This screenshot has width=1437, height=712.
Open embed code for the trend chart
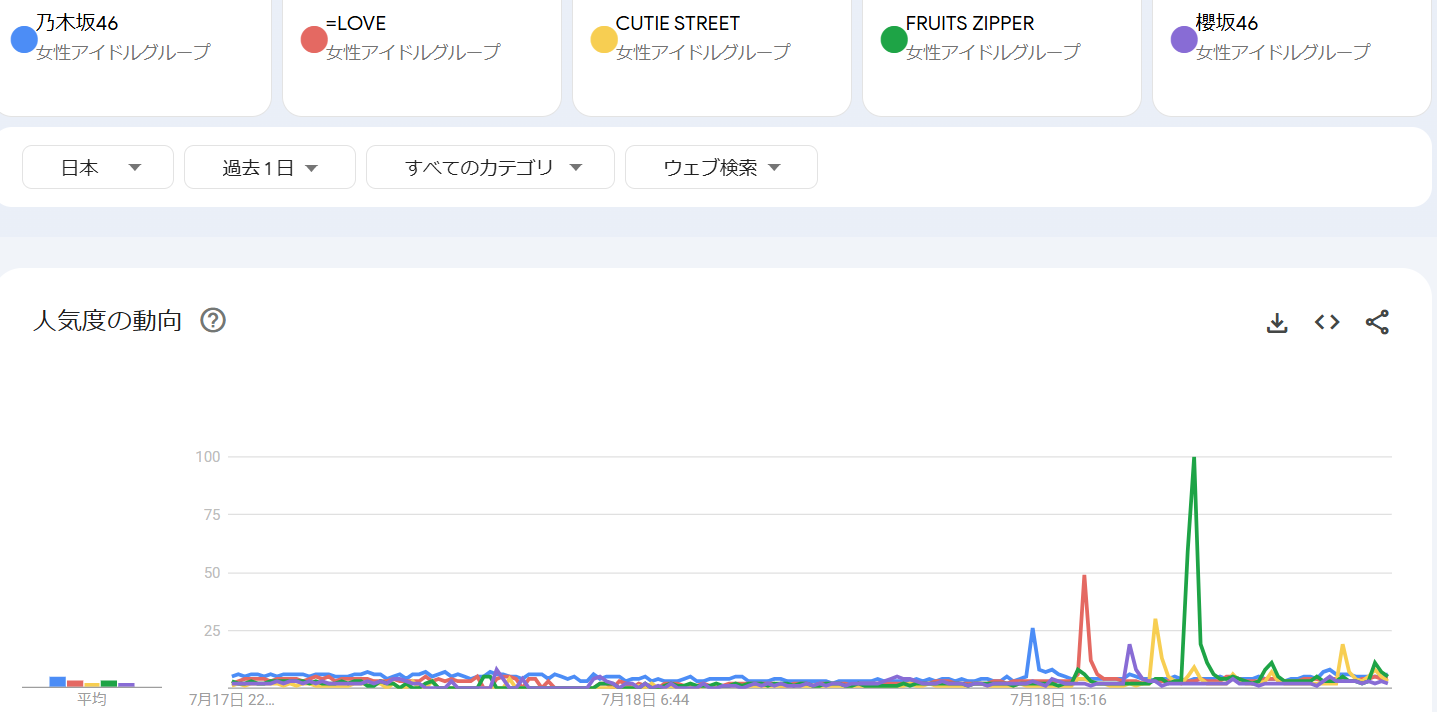[1327, 322]
